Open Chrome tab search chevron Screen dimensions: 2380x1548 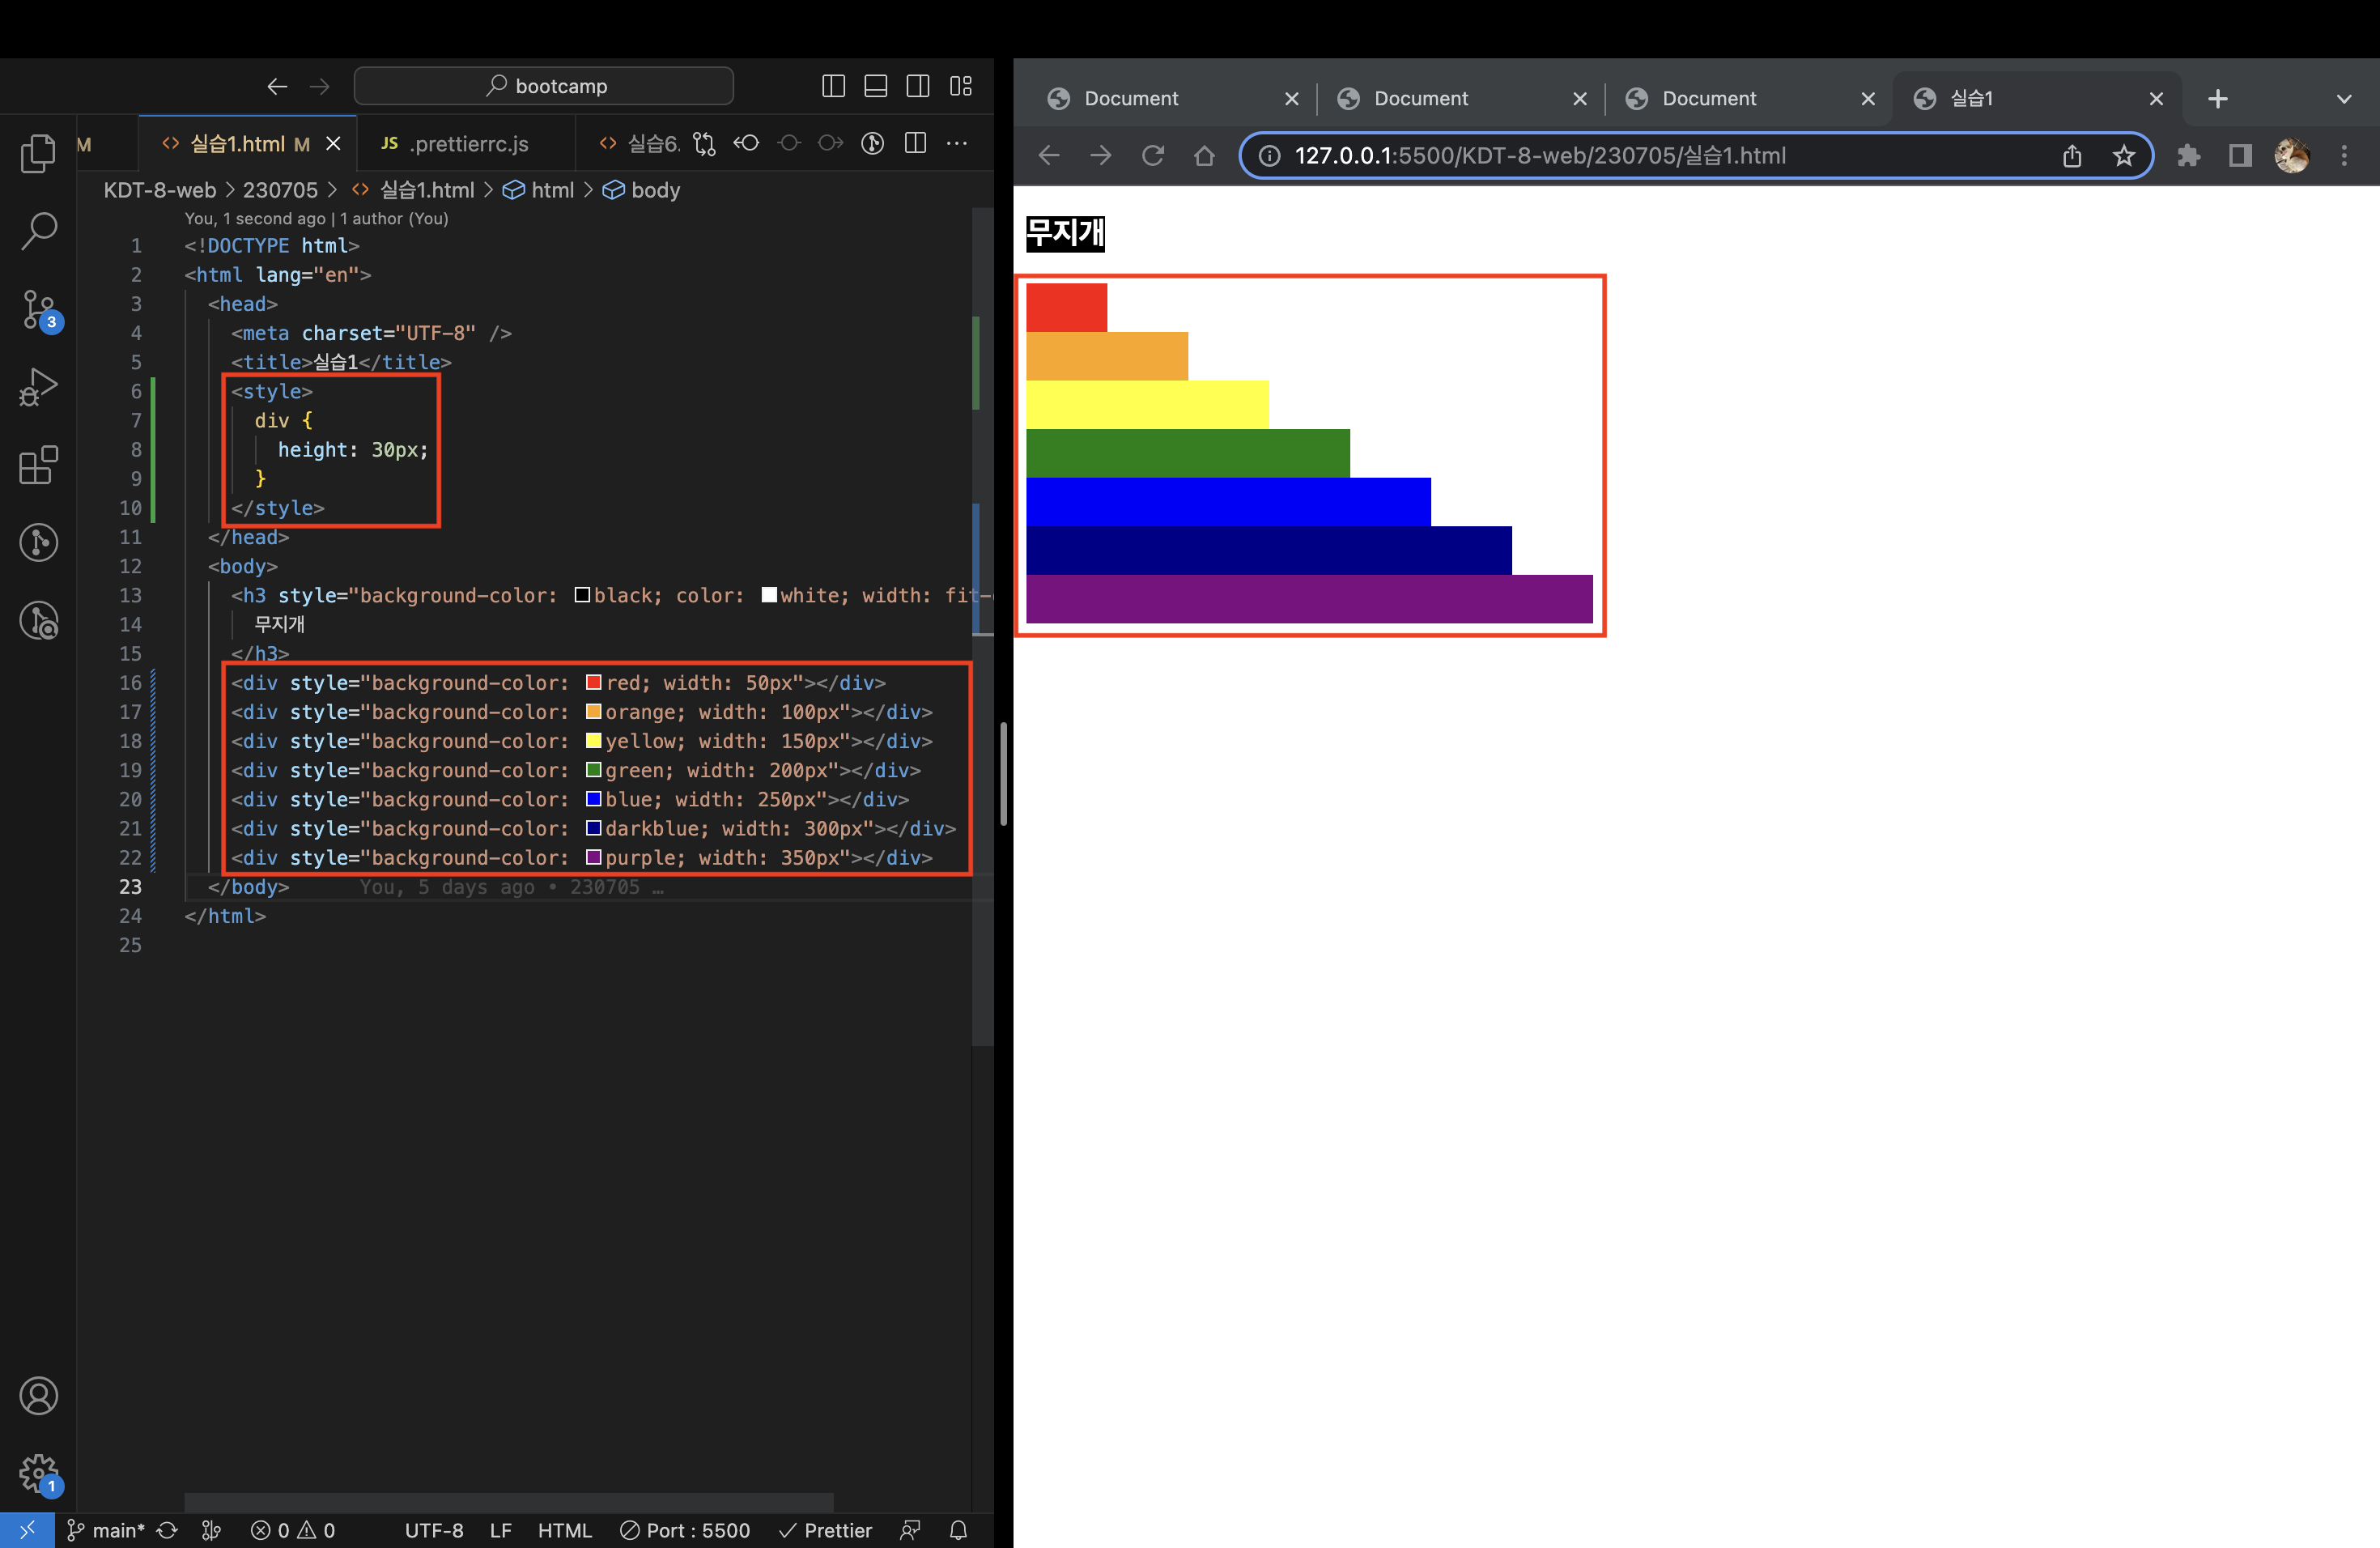coord(2344,99)
